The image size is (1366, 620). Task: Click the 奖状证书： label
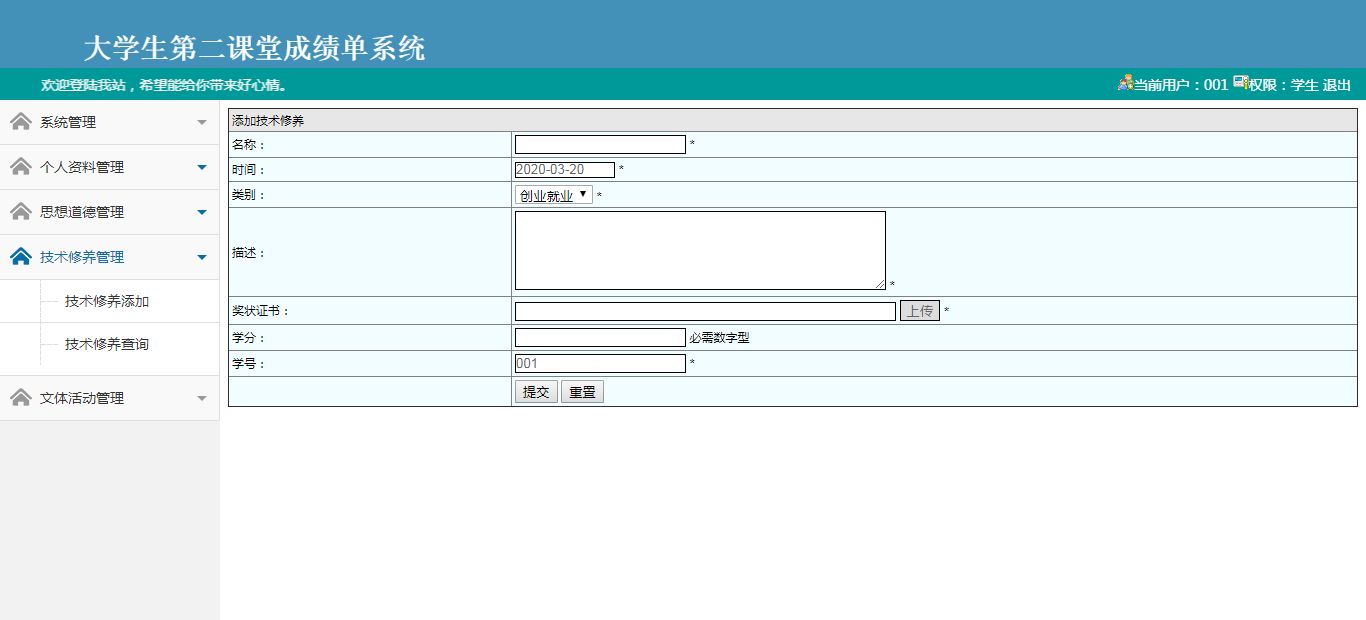tap(261, 311)
